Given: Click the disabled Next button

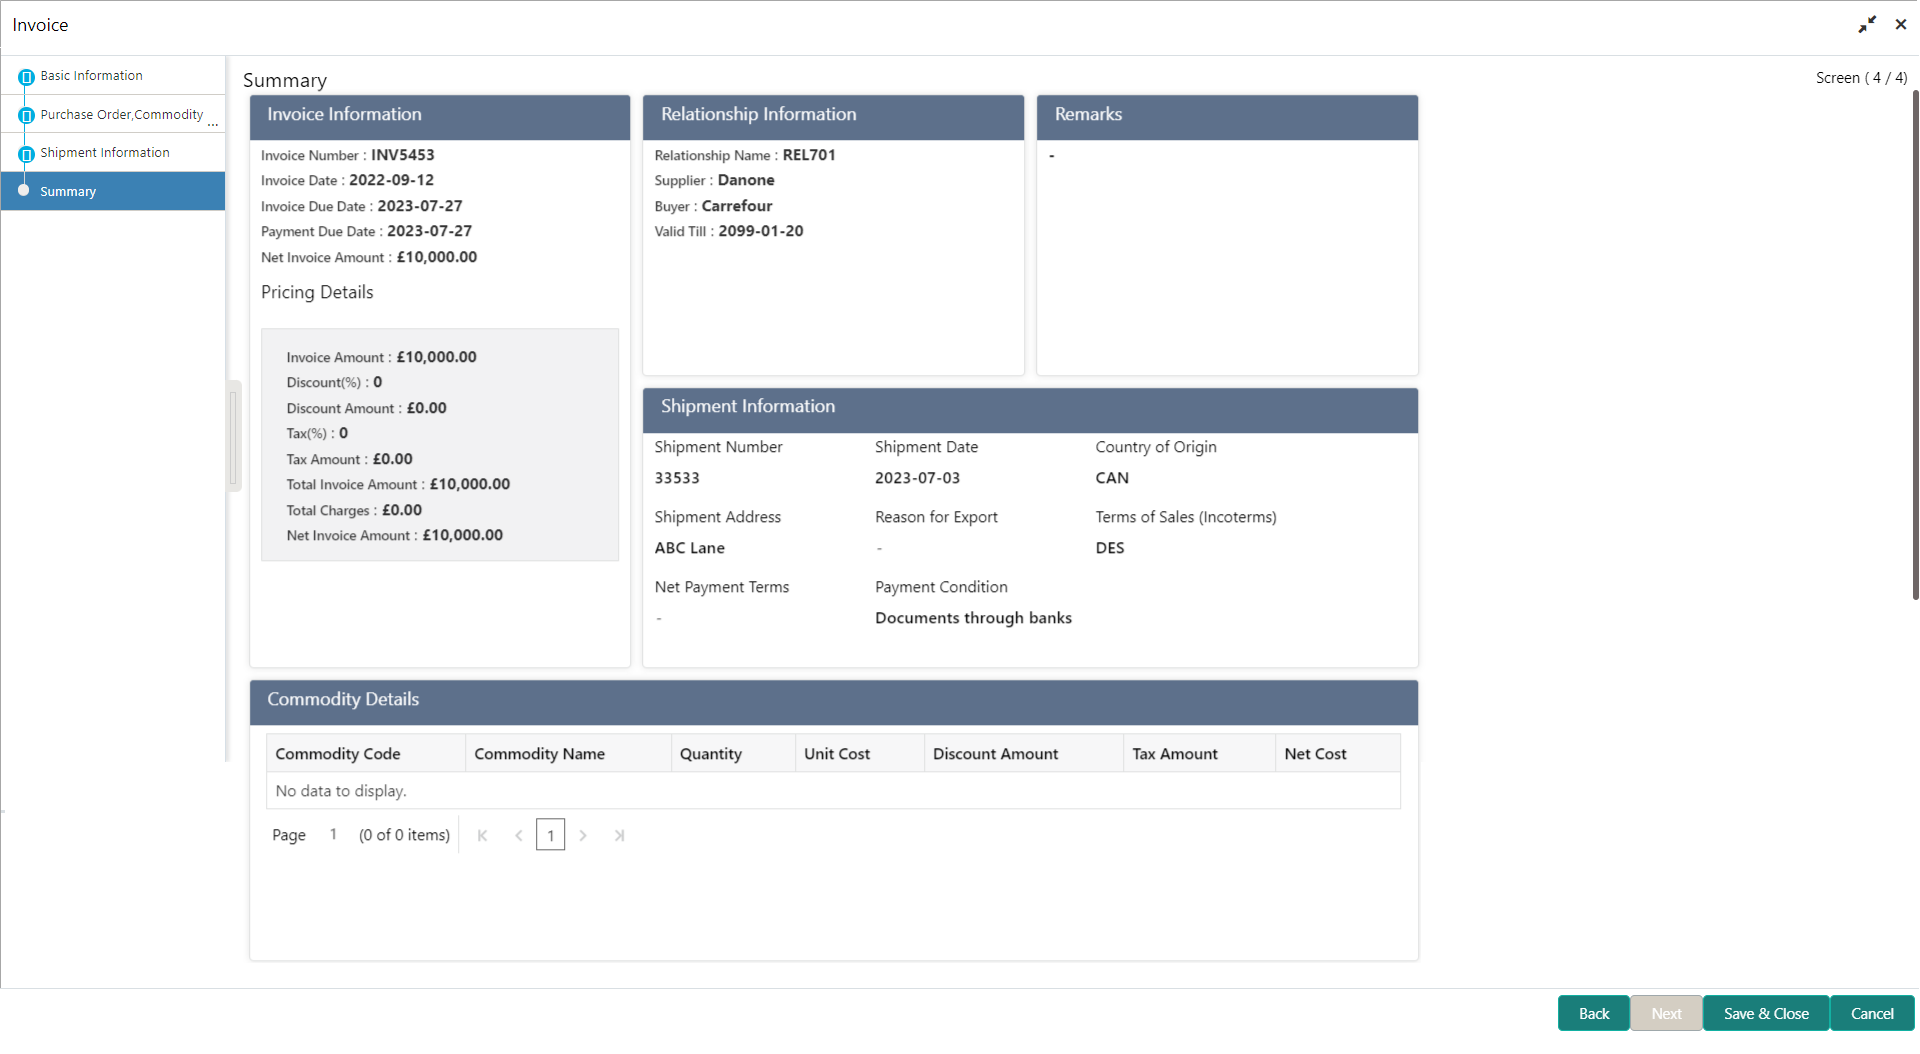Looking at the screenshot, I should tap(1666, 1013).
